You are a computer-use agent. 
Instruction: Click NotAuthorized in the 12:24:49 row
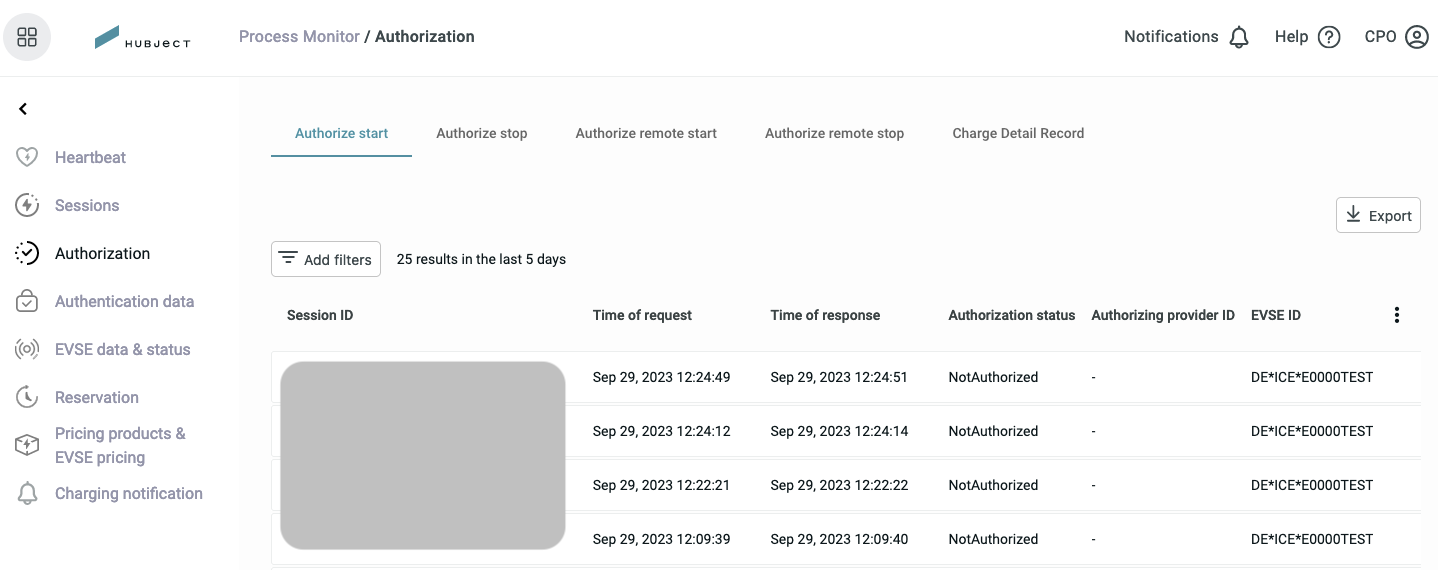click(x=993, y=377)
